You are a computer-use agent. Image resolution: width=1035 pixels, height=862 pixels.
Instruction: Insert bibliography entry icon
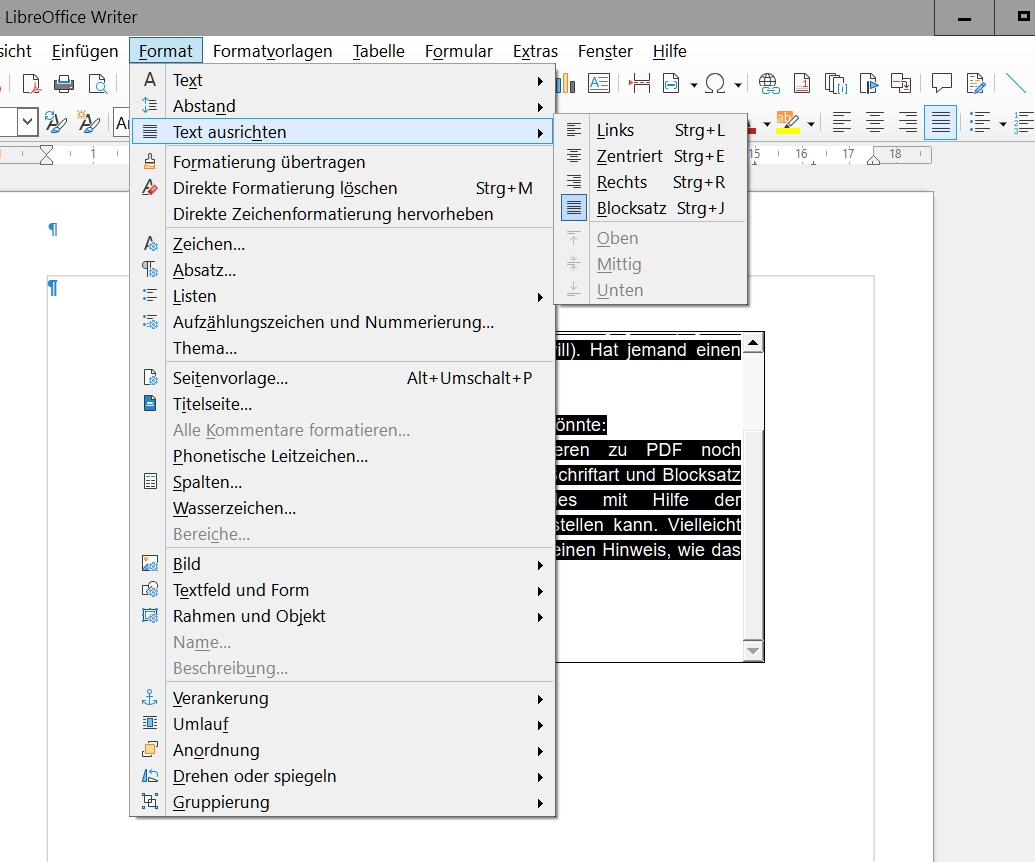[x=836, y=83]
